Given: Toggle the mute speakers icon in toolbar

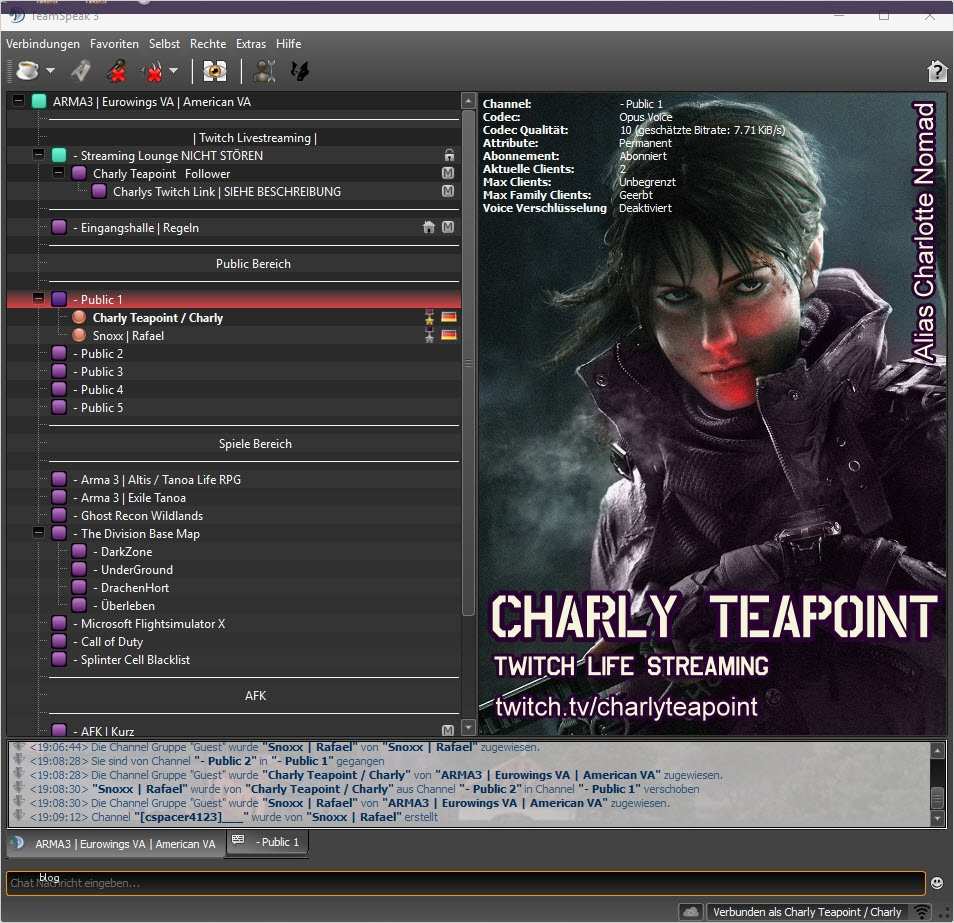Looking at the screenshot, I should [152, 71].
